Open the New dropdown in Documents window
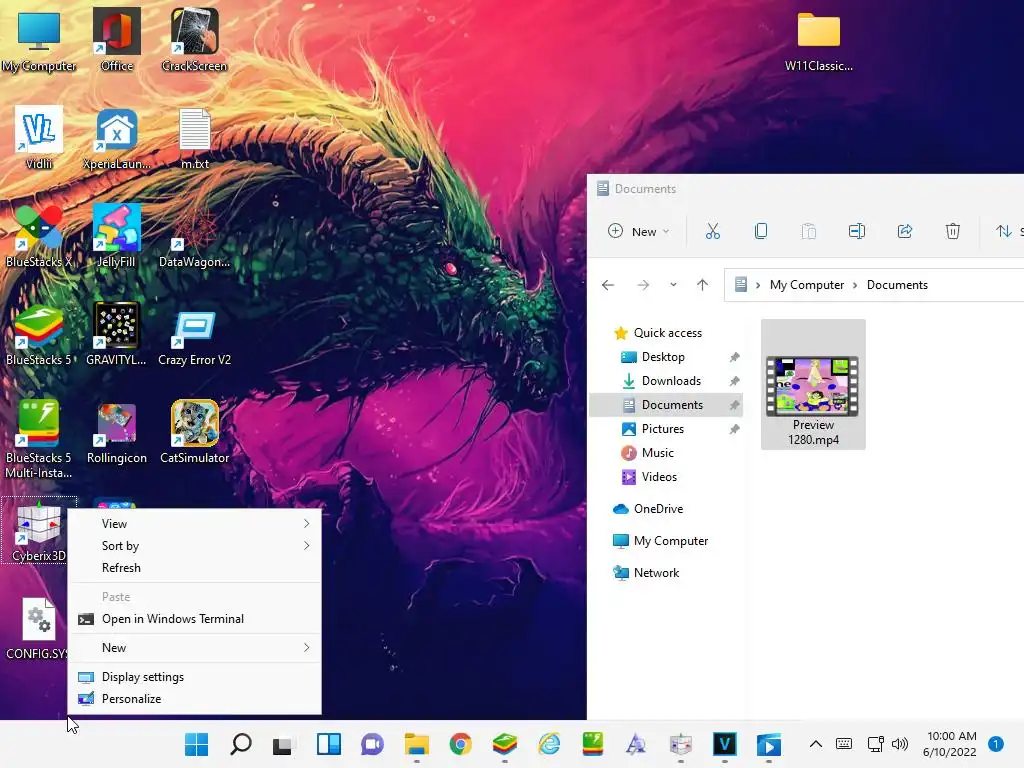The image size is (1024, 768). (639, 231)
